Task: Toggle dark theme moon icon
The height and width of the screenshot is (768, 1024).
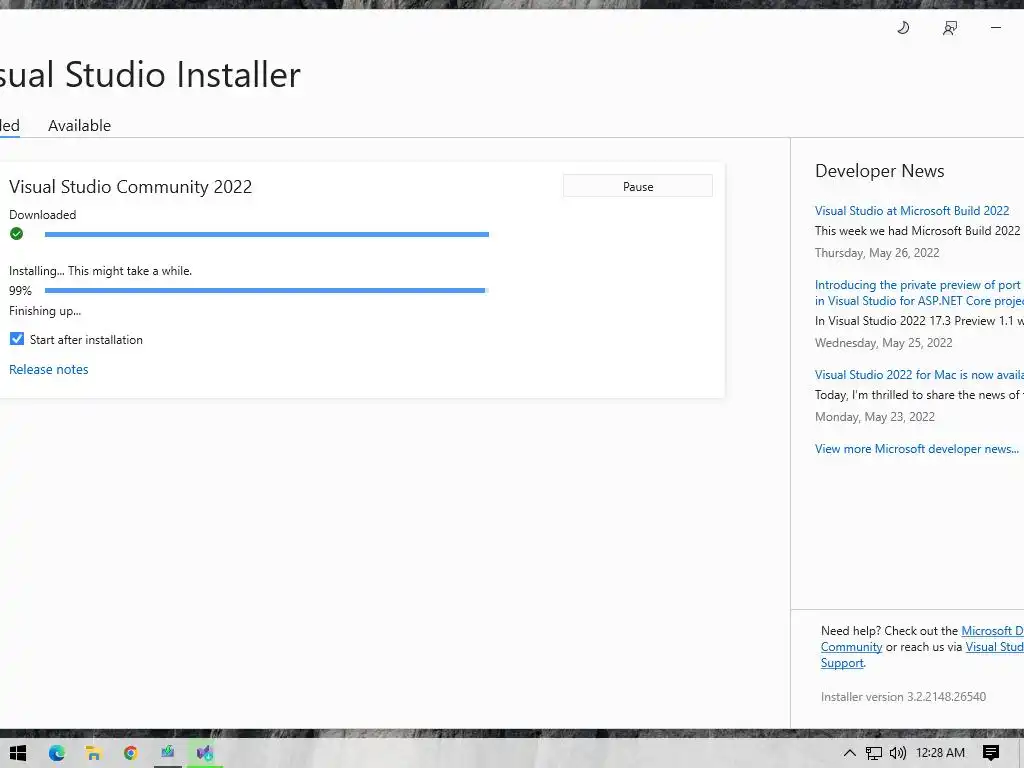Action: click(903, 27)
